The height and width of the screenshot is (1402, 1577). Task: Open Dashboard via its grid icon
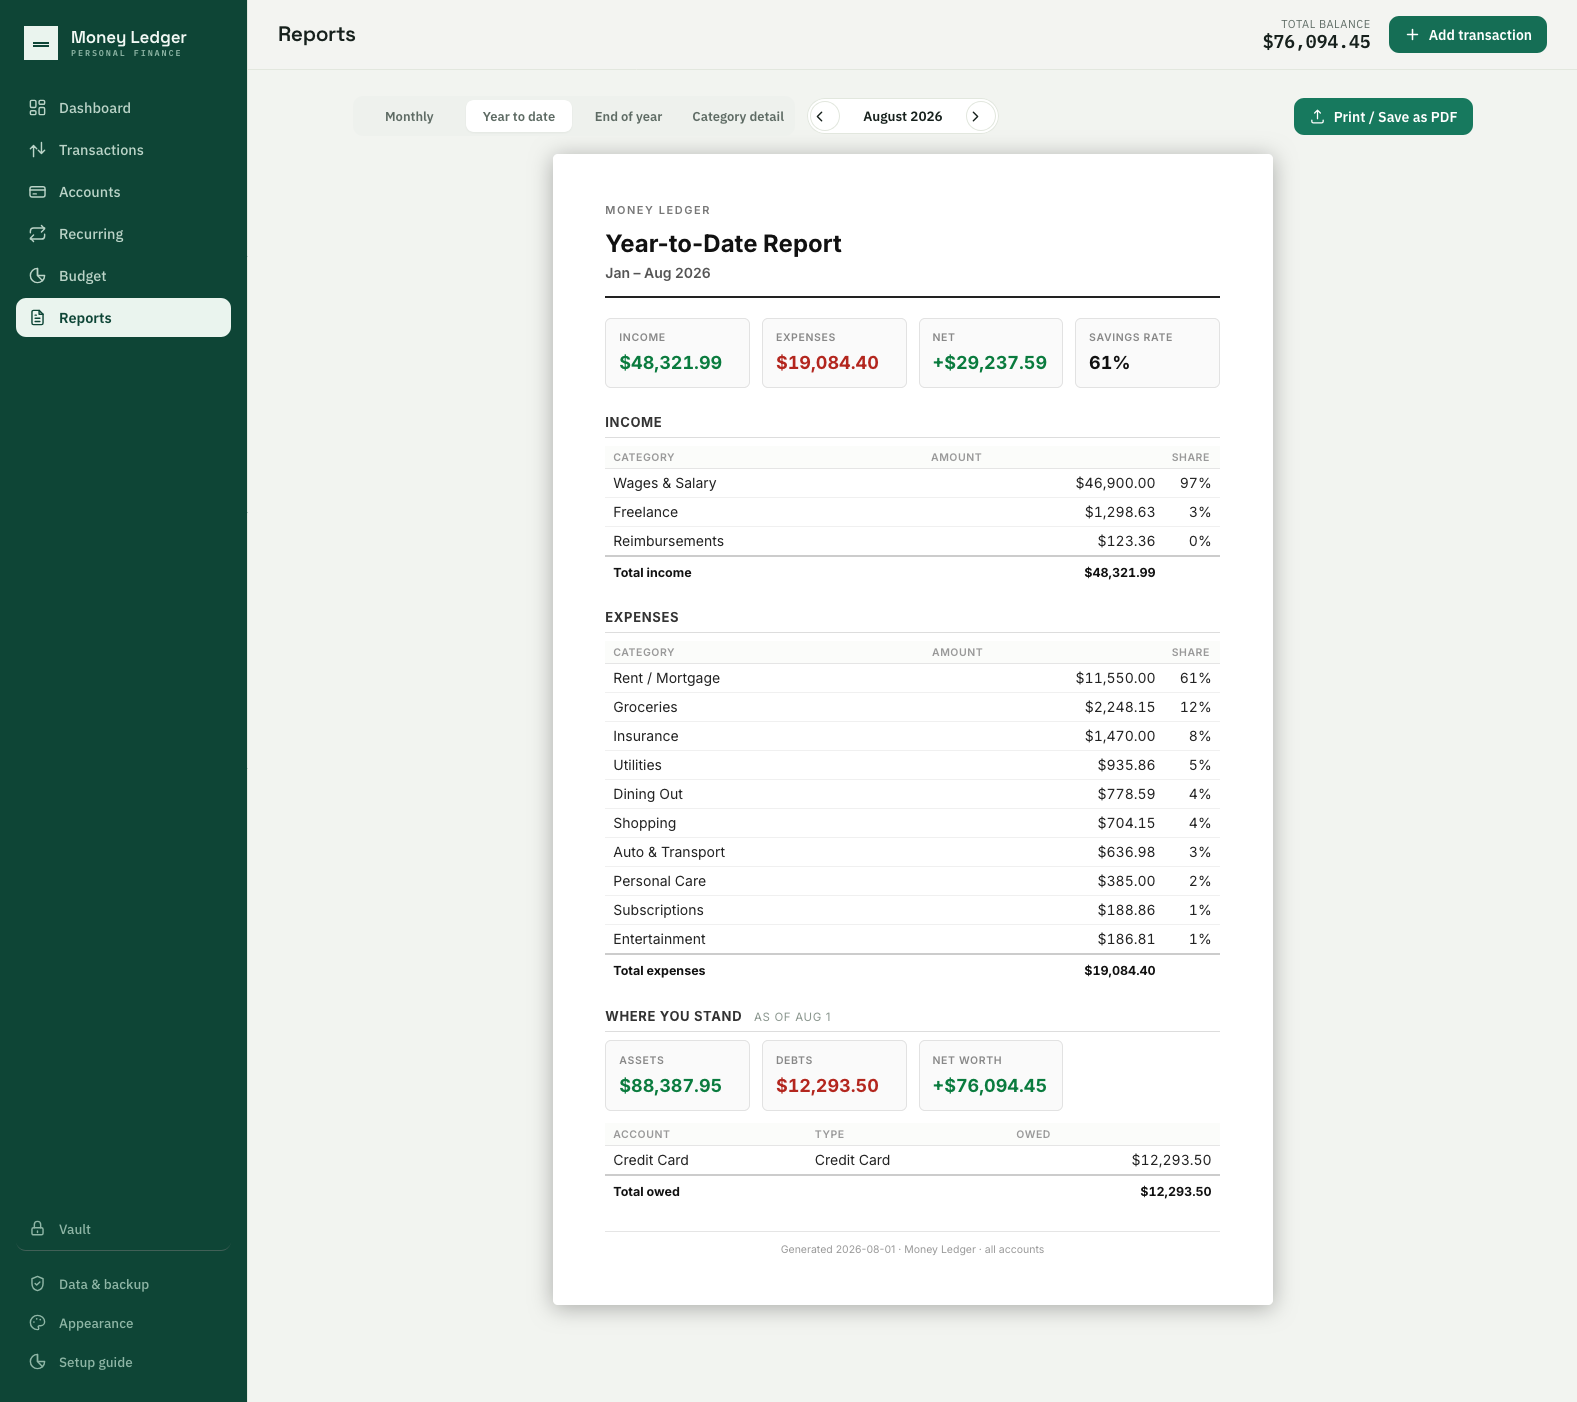pyautogui.click(x=37, y=108)
